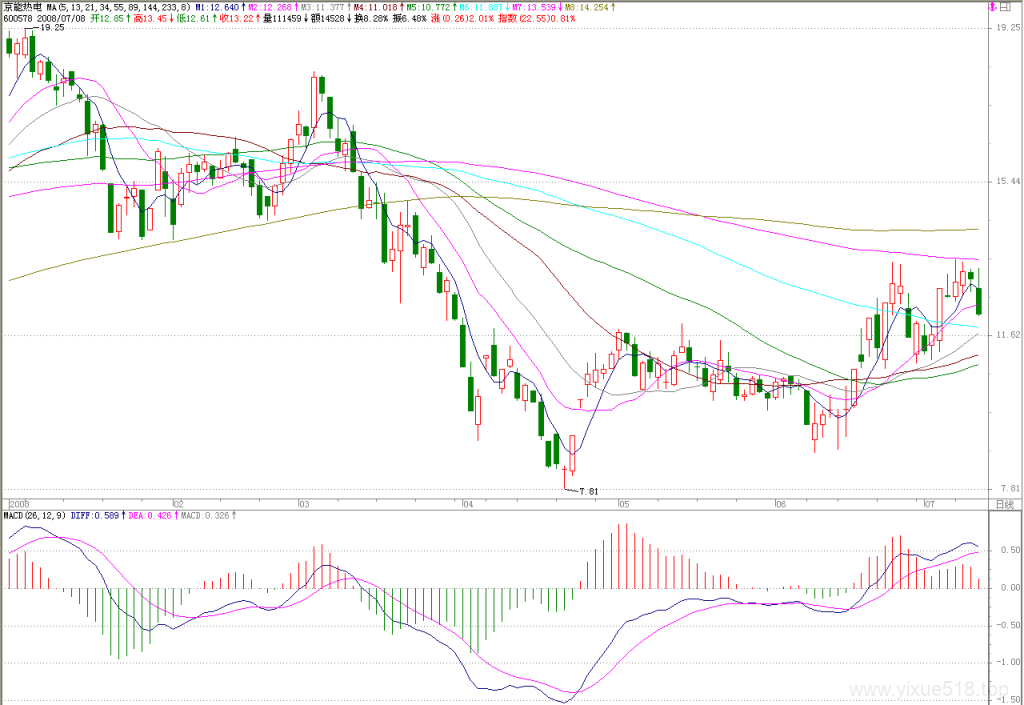Open the 日线 period selector

(x=1004, y=504)
